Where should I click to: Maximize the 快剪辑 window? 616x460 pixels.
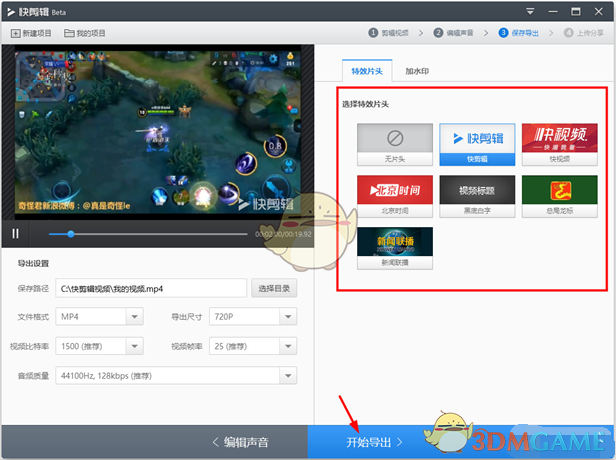point(576,11)
